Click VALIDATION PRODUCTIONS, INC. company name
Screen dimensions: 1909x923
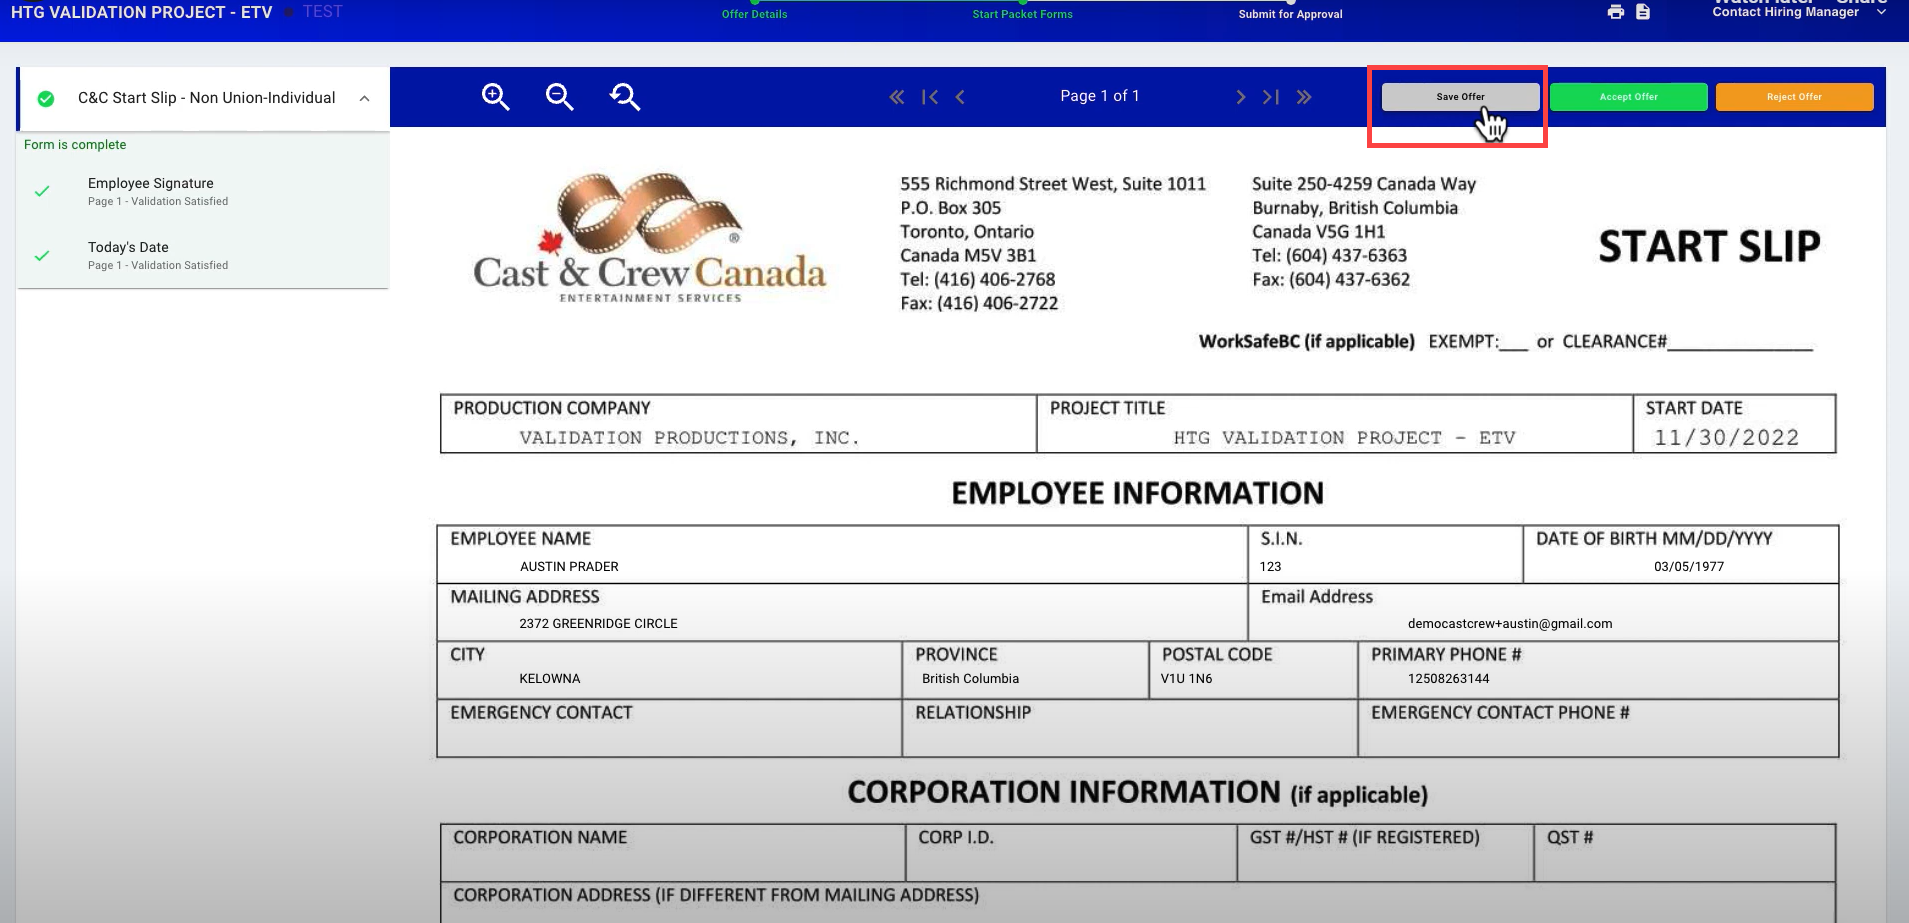[689, 438]
